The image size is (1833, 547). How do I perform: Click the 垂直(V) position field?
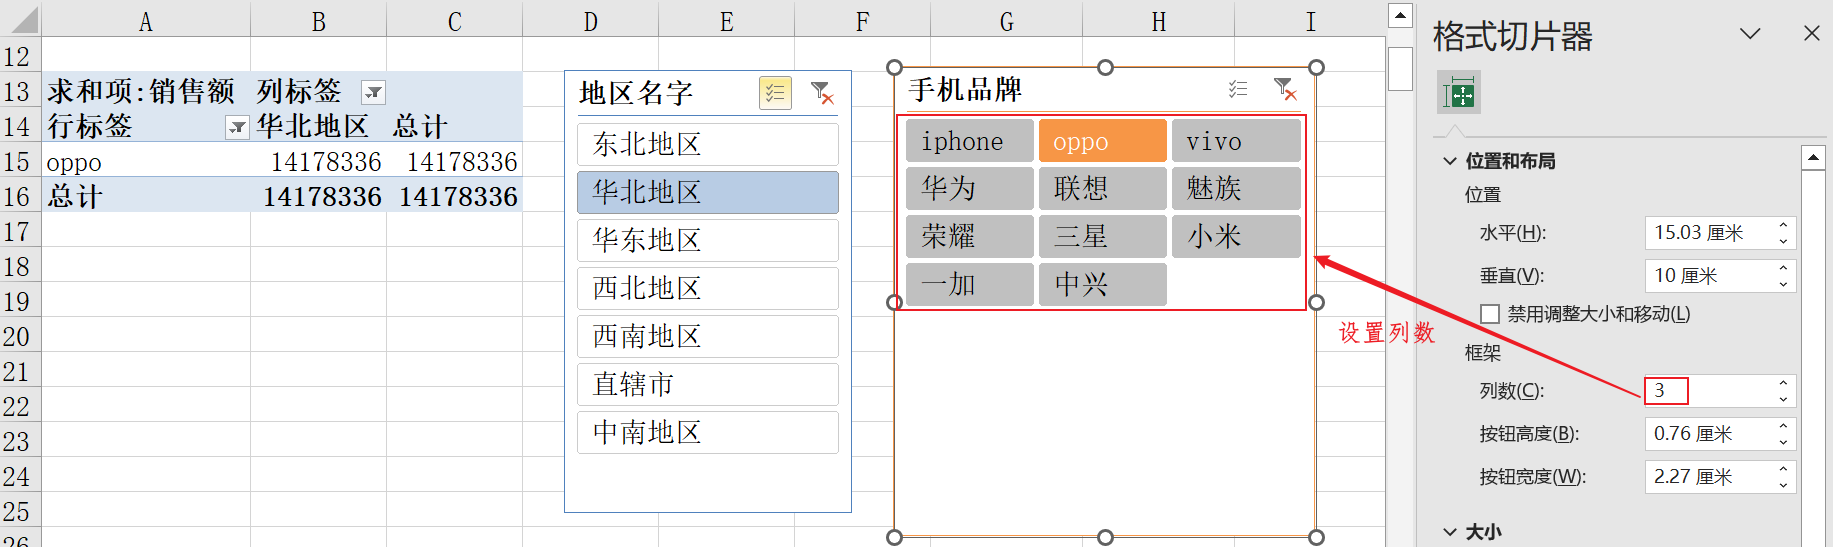point(1708,276)
